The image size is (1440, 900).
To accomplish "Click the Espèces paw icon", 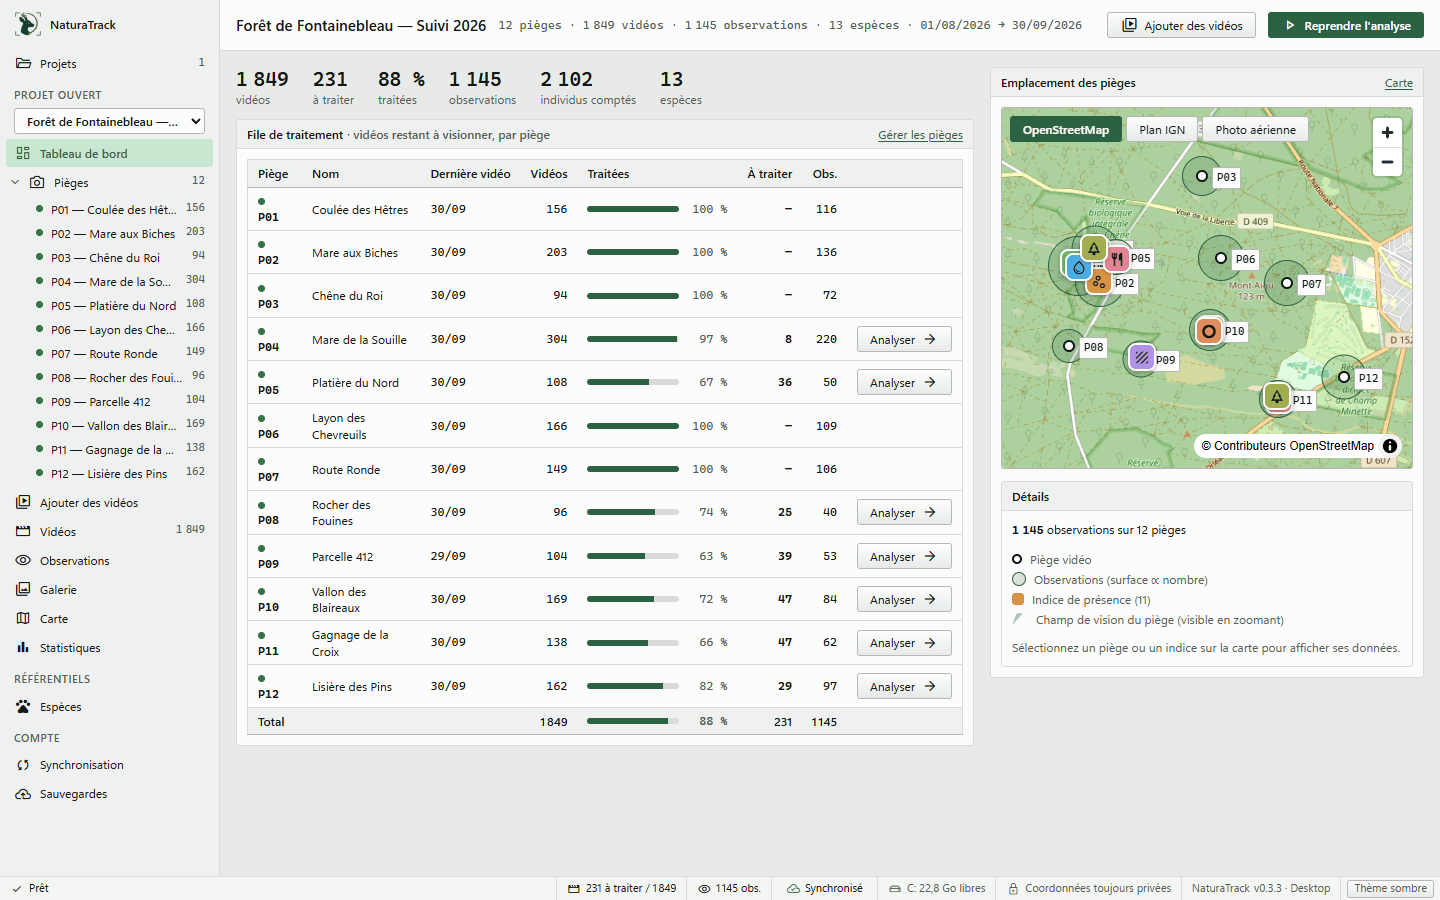I will (23, 707).
